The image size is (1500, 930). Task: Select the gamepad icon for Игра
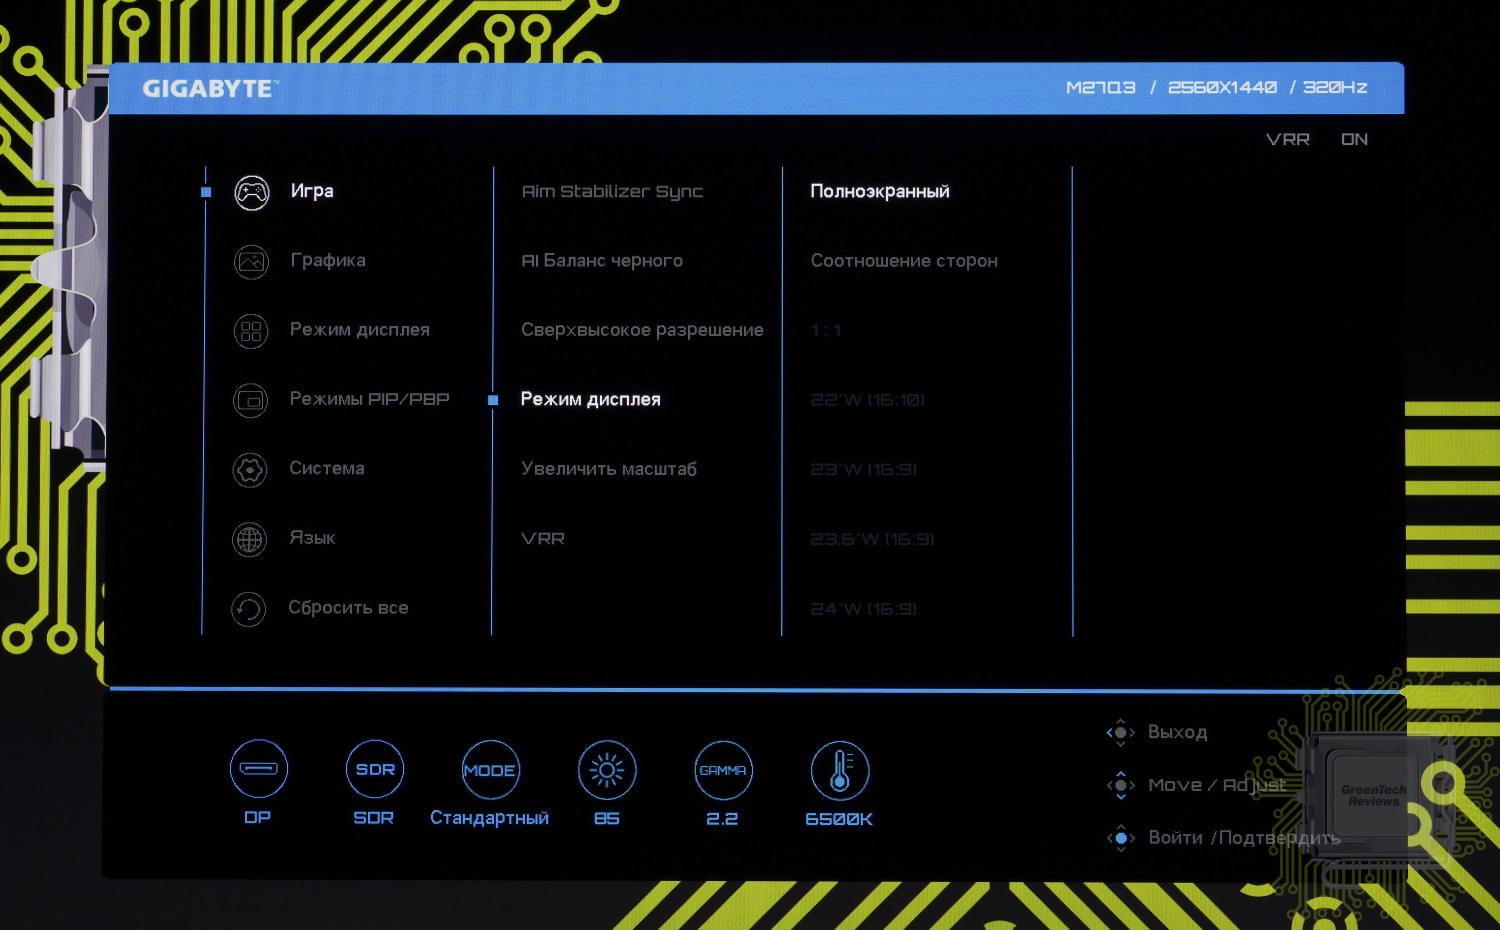pos(251,192)
